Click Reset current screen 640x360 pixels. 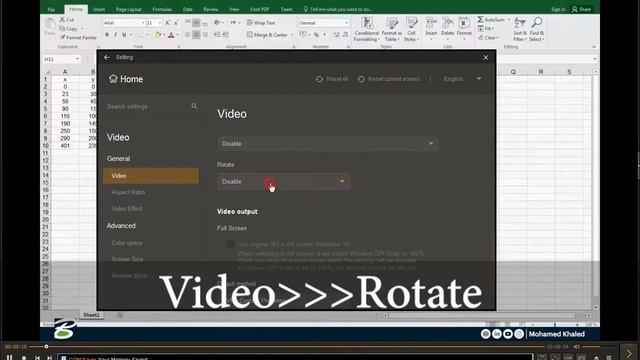[389, 79]
